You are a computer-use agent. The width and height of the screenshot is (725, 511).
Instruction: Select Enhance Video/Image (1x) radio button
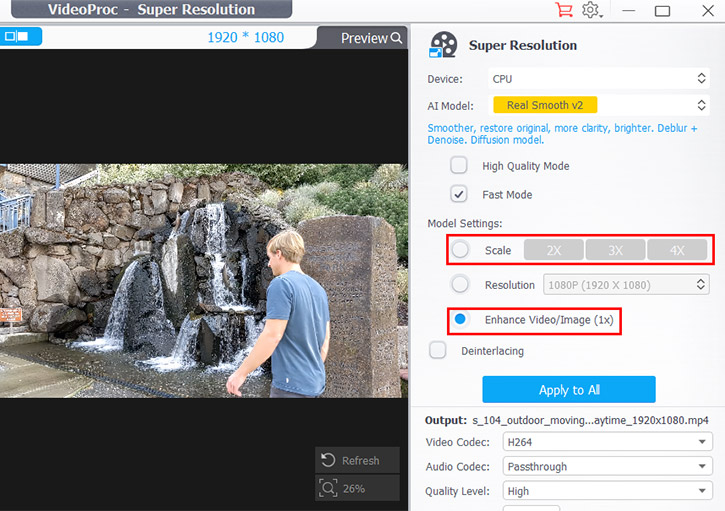(460, 319)
